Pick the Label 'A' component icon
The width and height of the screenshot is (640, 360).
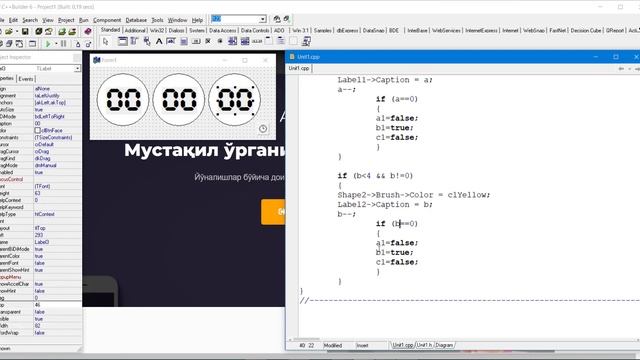click(x=159, y=41)
